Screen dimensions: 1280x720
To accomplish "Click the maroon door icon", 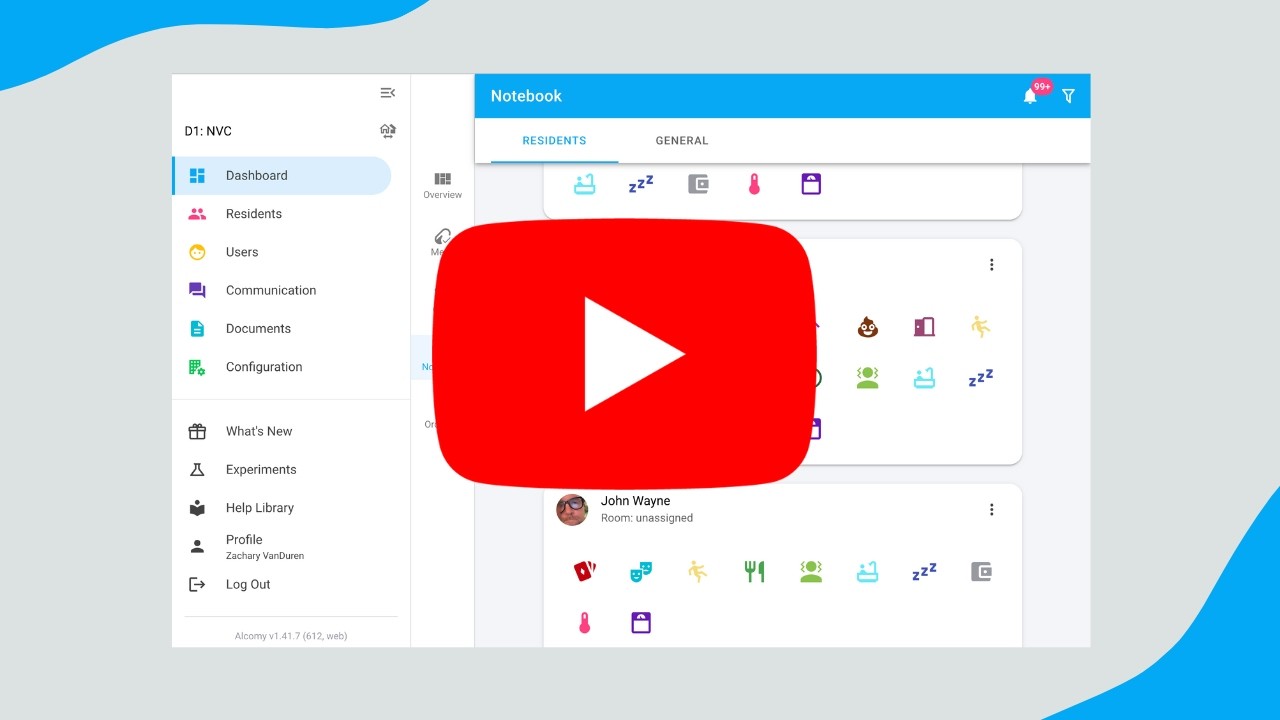I will [924, 327].
